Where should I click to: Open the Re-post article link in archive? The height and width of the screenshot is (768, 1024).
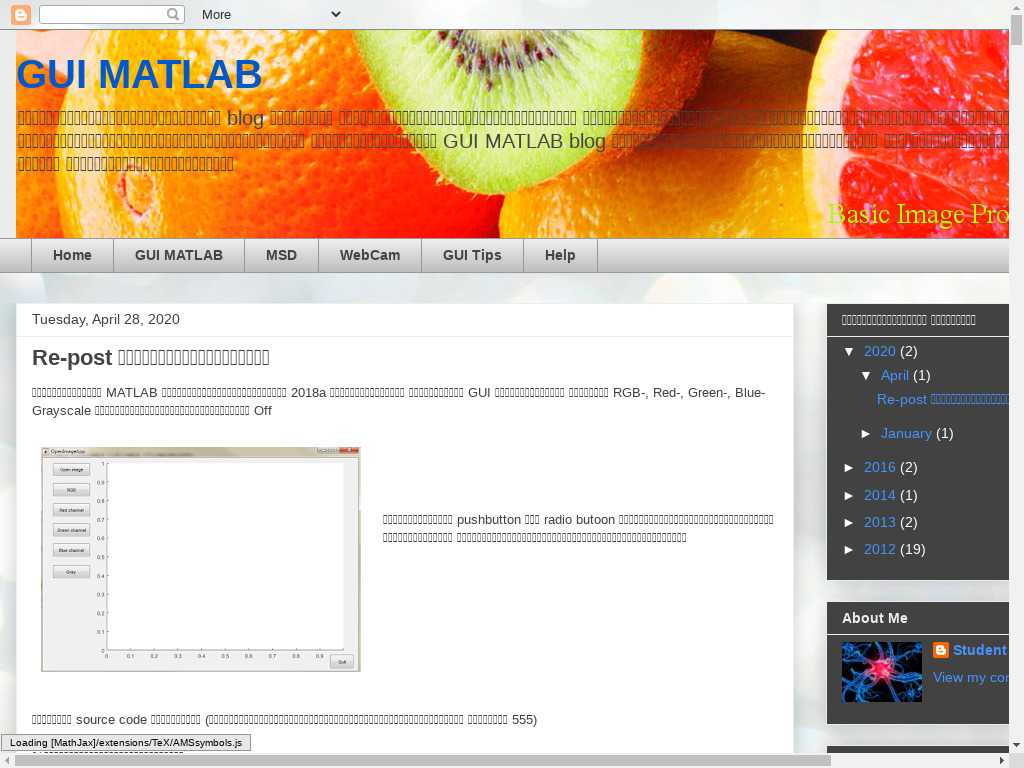pos(942,399)
